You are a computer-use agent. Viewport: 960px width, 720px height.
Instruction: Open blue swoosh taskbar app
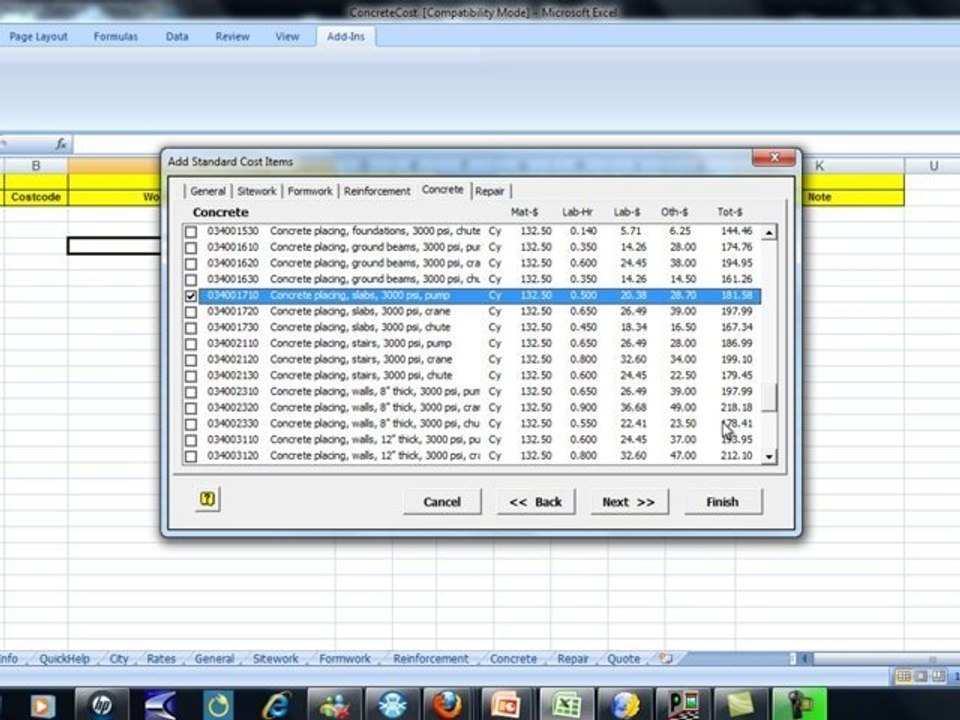(x=160, y=705)
